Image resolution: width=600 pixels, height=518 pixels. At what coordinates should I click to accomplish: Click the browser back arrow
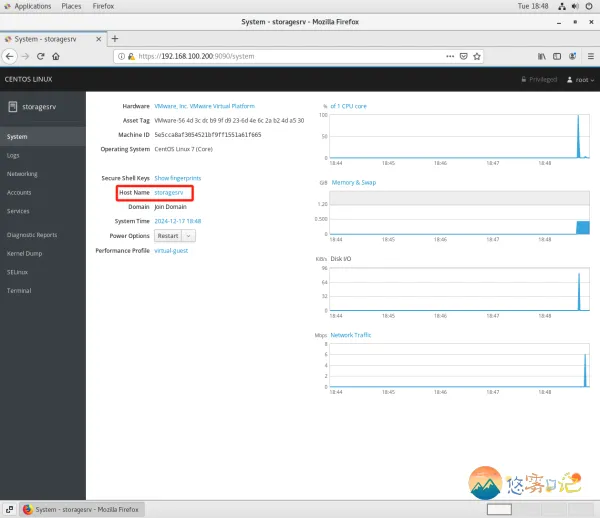9,56
